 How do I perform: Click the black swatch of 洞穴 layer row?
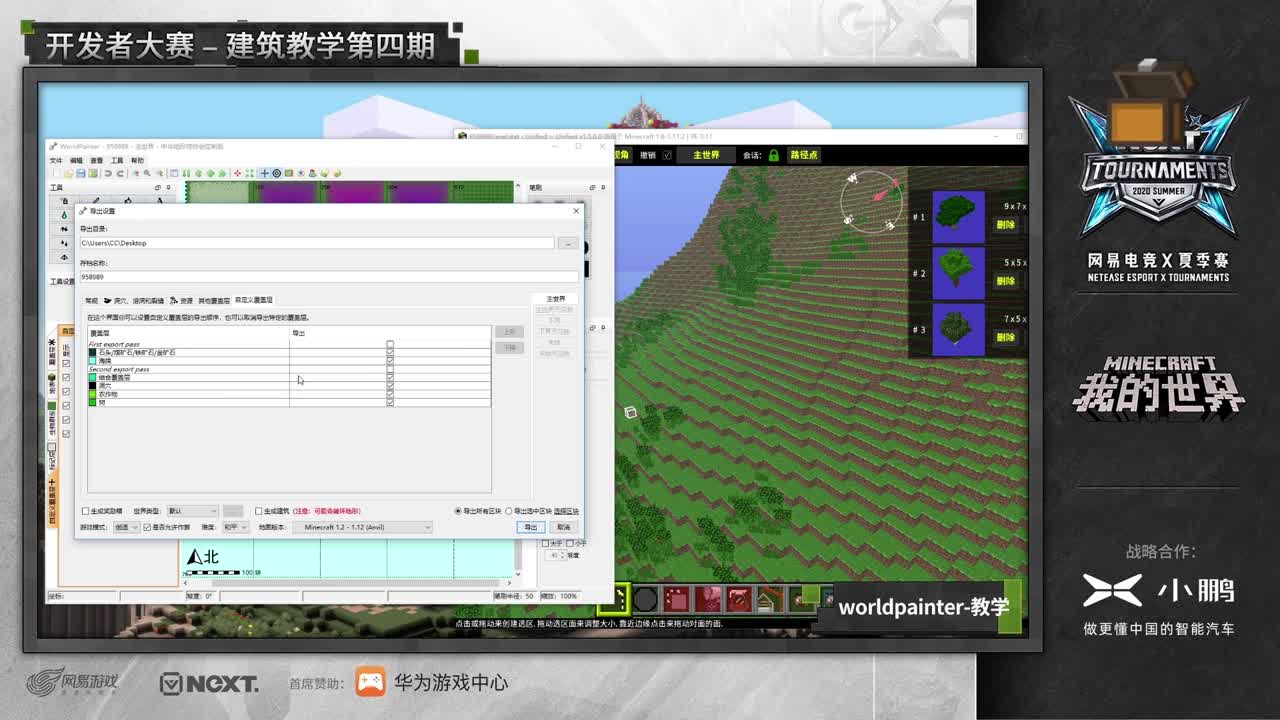click(x=92, y=386)
